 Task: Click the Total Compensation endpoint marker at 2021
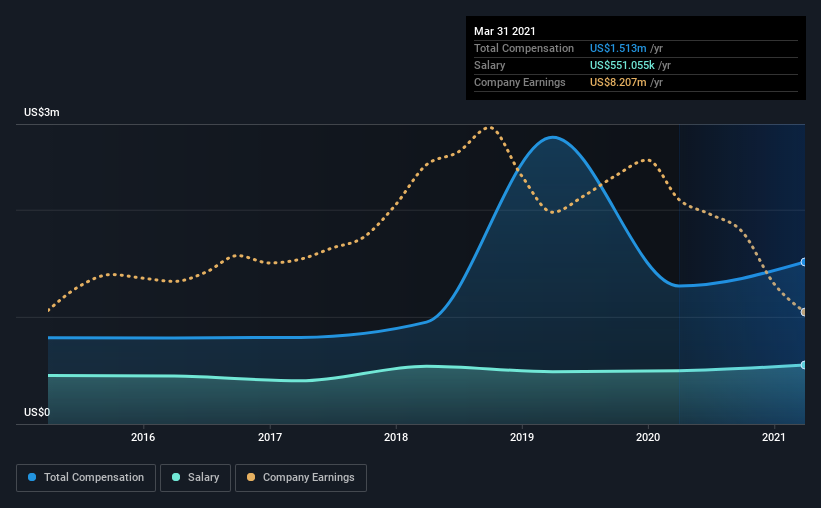(803, 262)
